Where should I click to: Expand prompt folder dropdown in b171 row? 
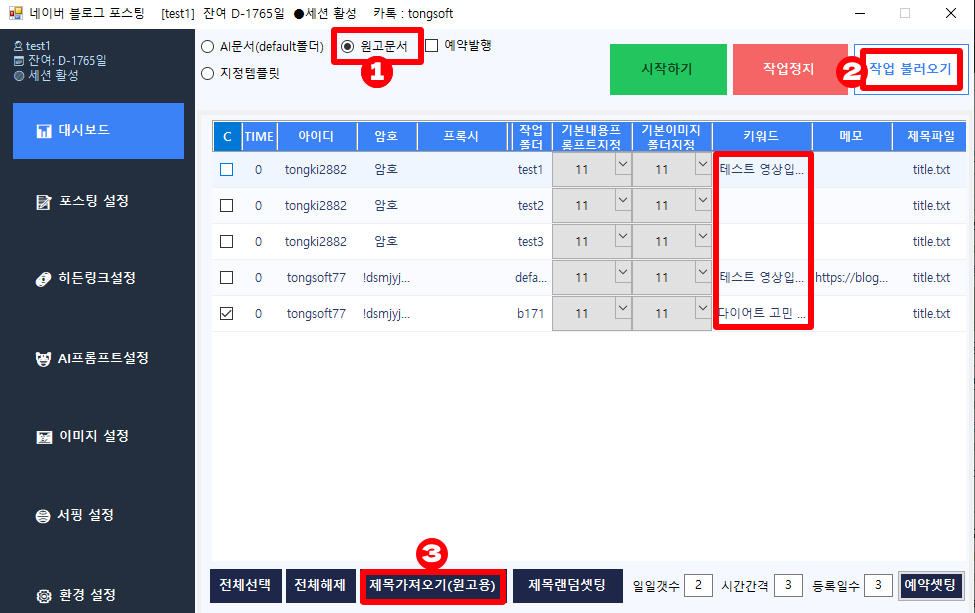(x=622, y=309)
